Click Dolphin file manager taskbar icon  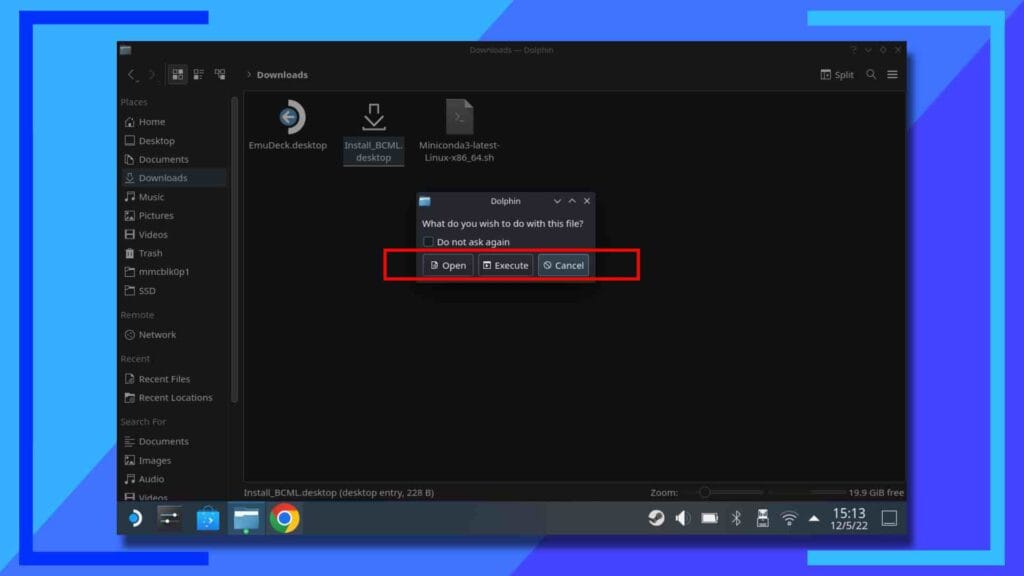coord(246,519)
